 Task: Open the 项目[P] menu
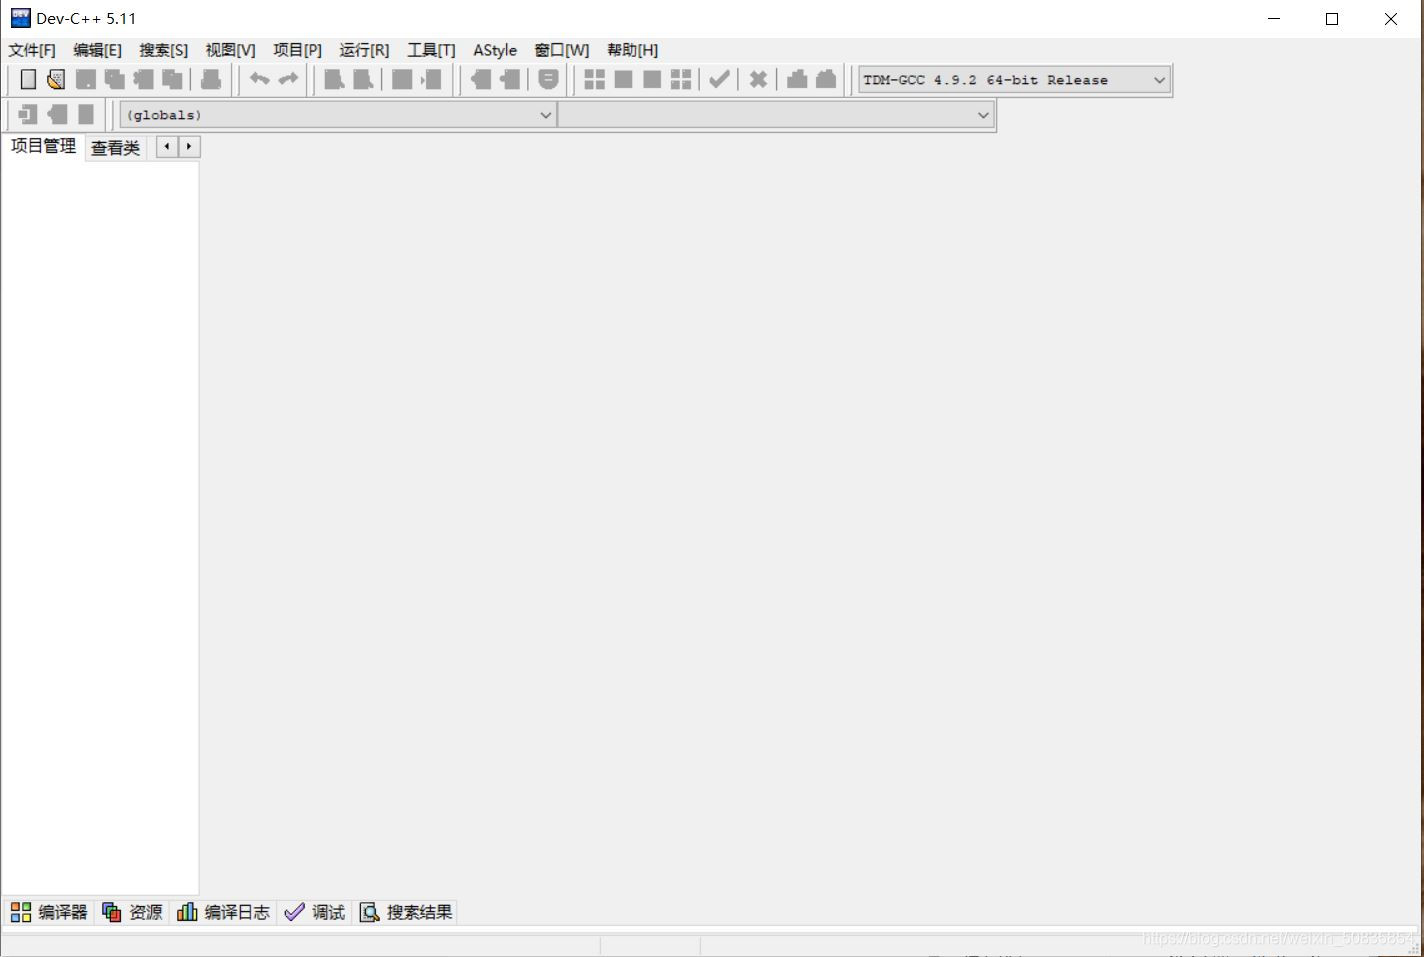click(x=297, y=50)
